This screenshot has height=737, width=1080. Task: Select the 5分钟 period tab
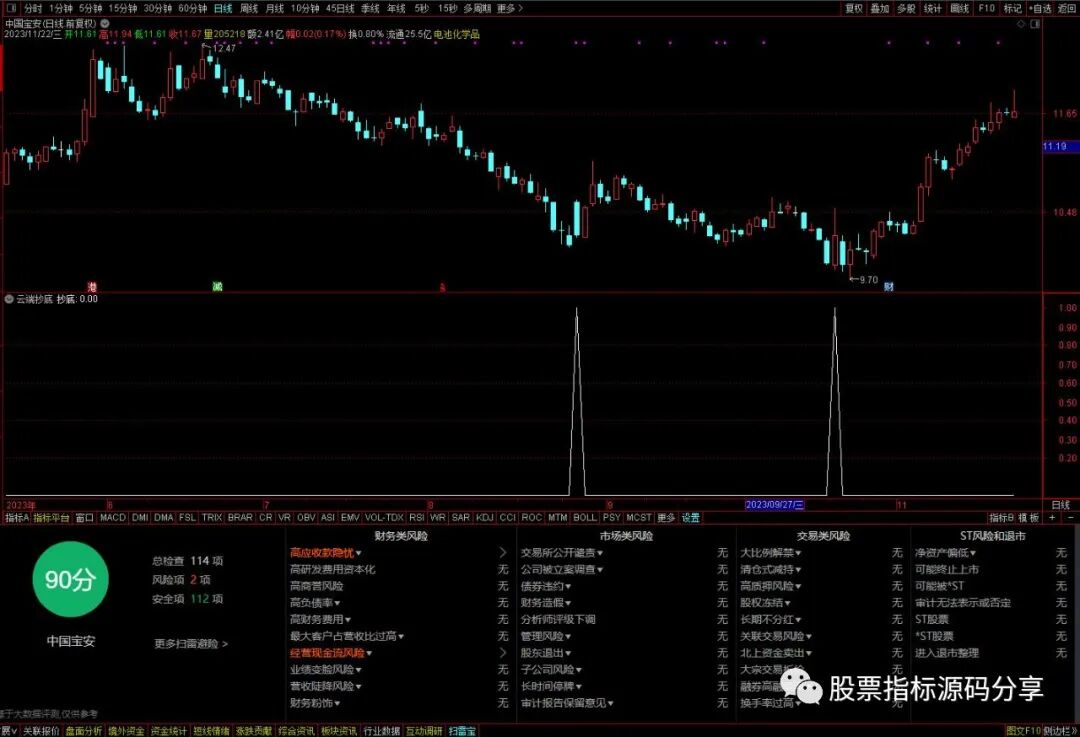click(x=90, y=8)
